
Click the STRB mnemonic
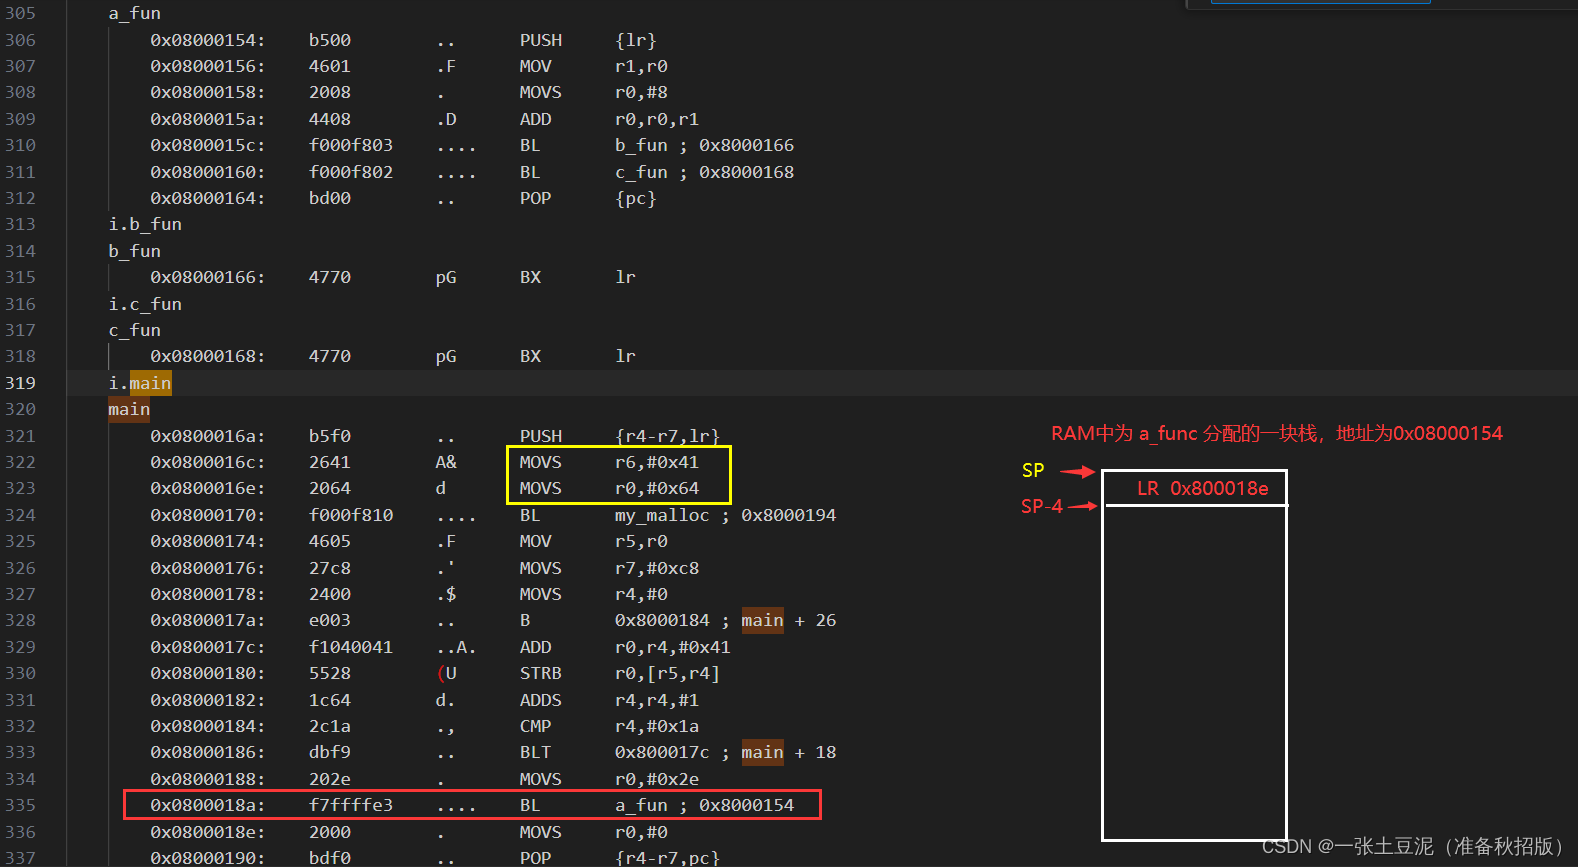click(541, 673)
